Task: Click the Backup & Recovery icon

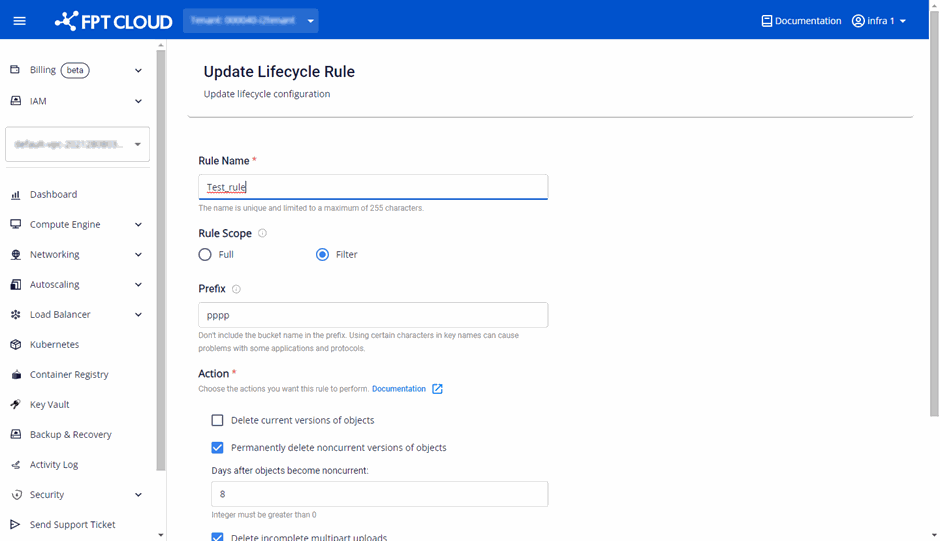Action: tap(16, 434)
